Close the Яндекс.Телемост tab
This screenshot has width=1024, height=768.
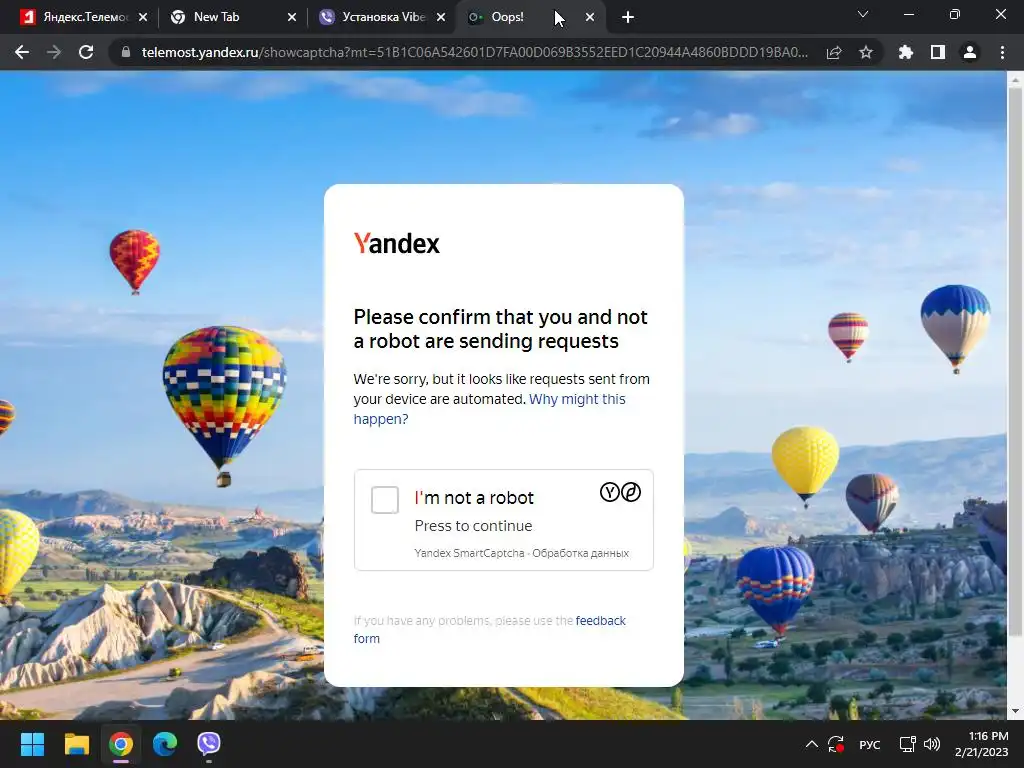click(x=143, y=17)
